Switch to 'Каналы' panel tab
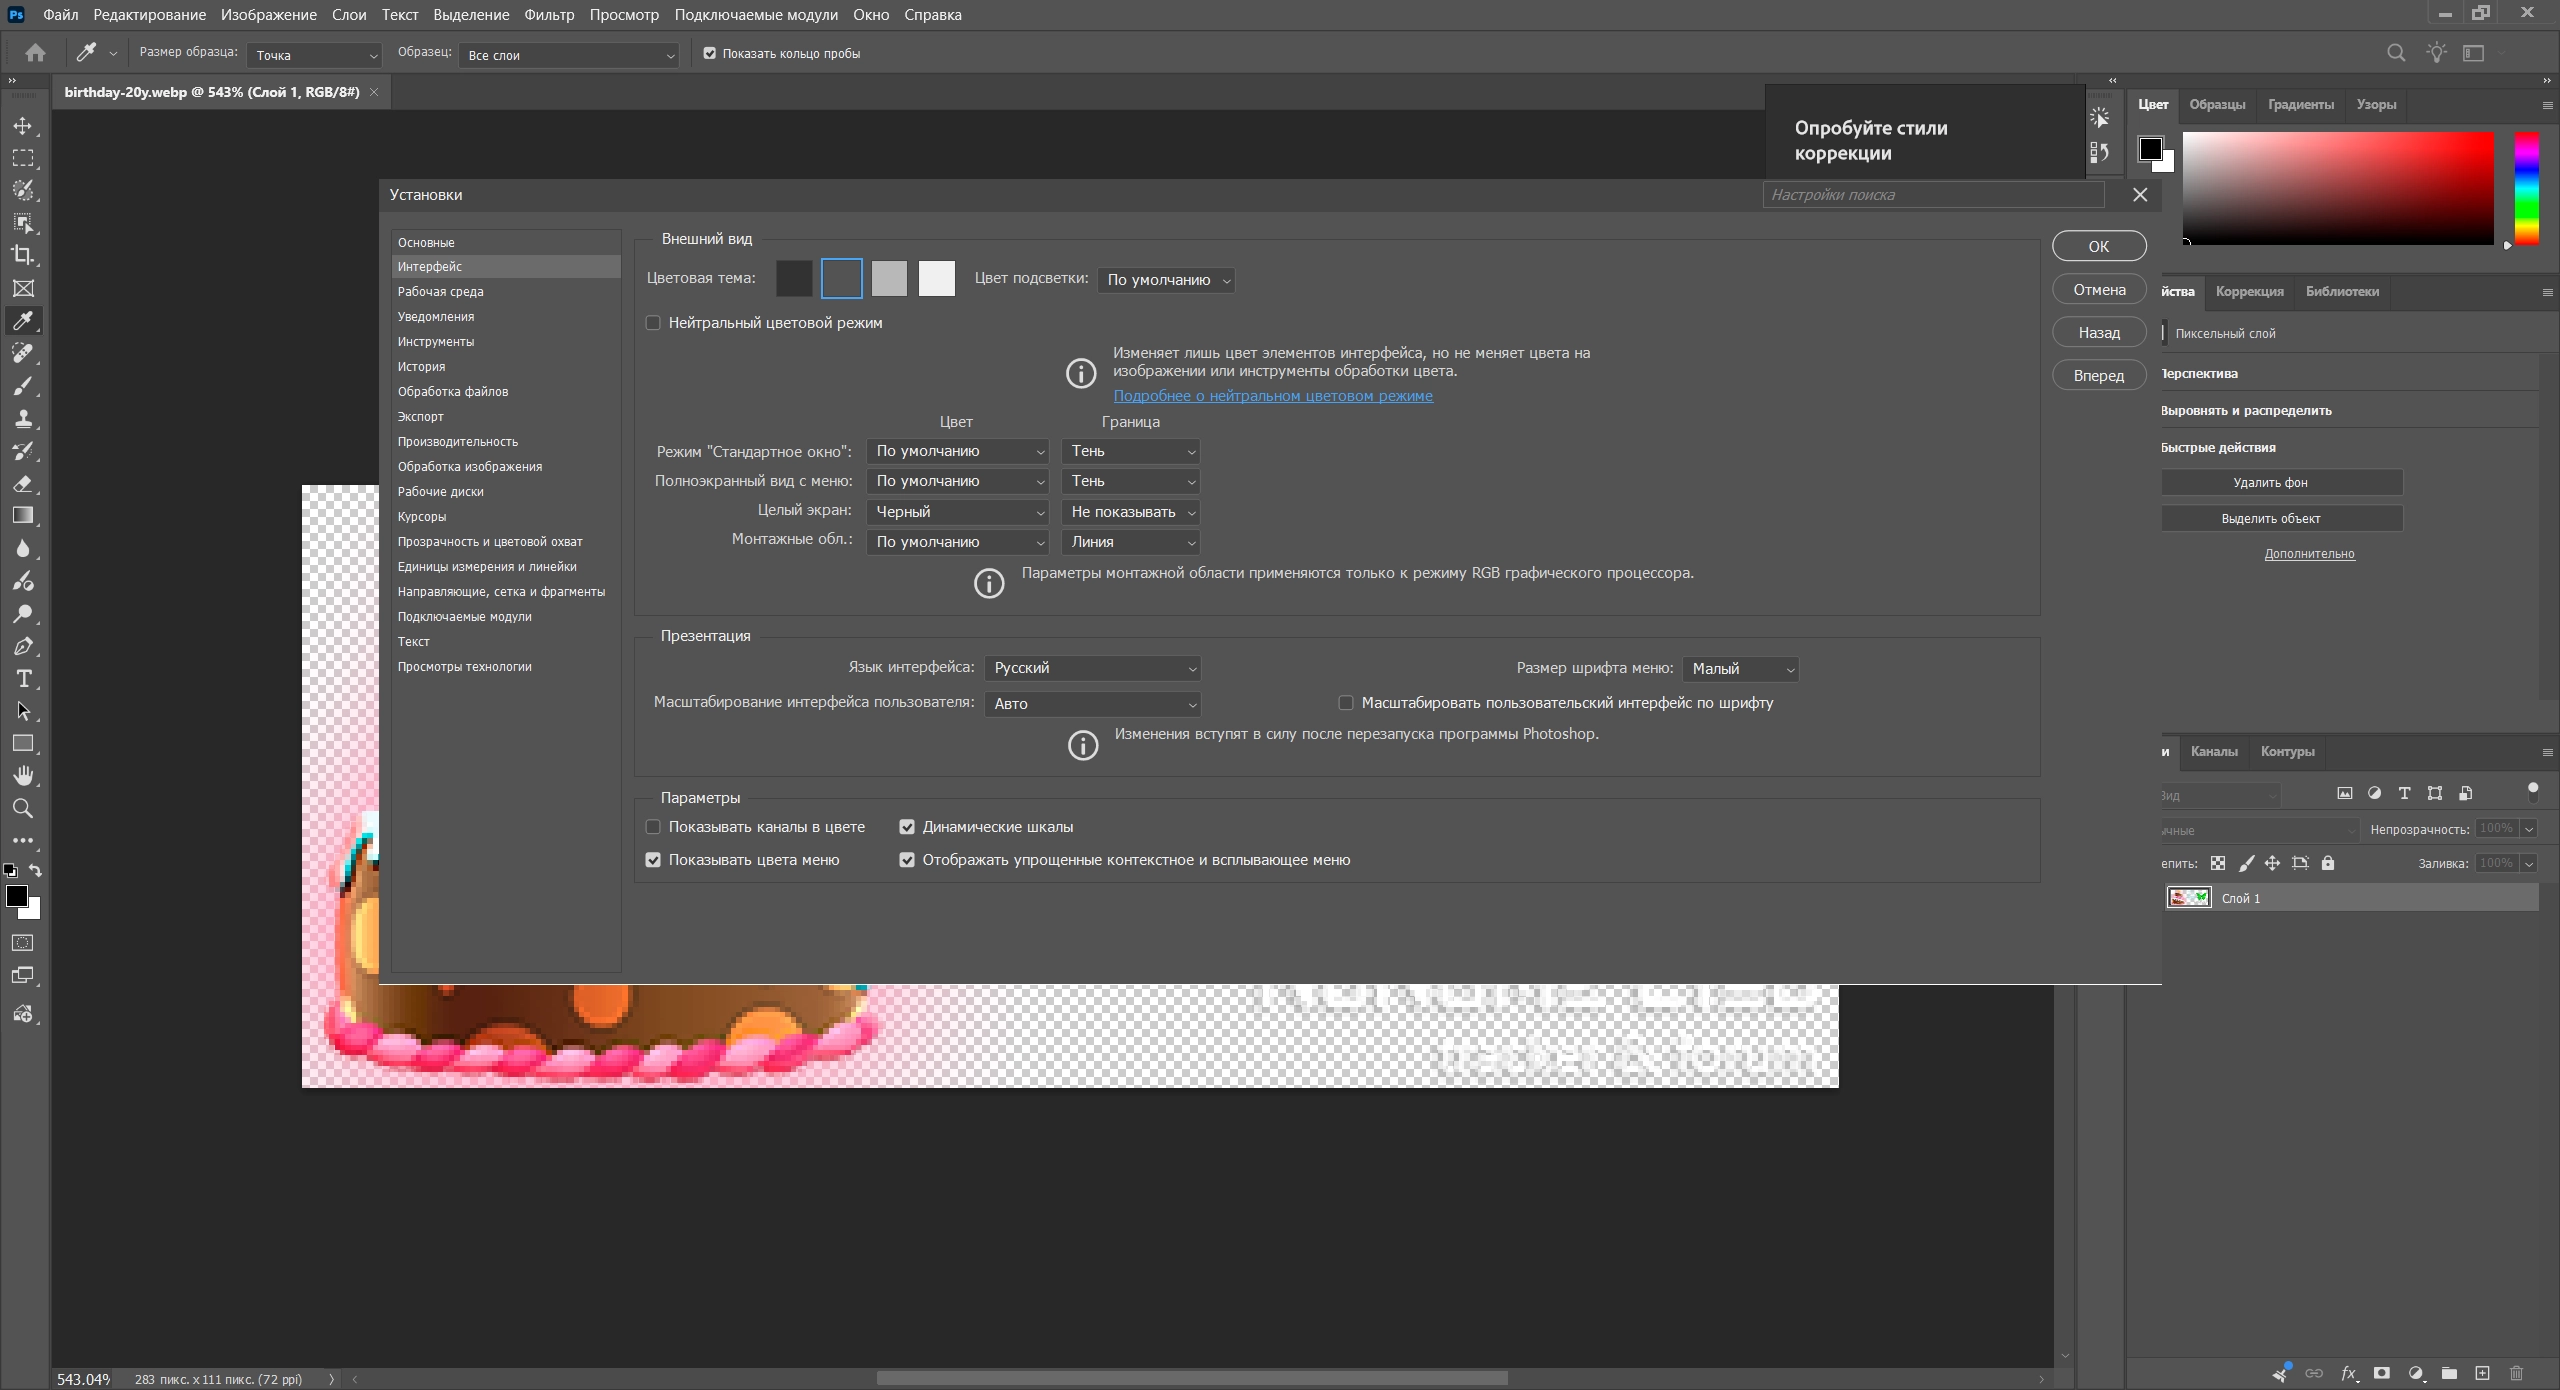2560x1390 pixels. [2214, 751]
